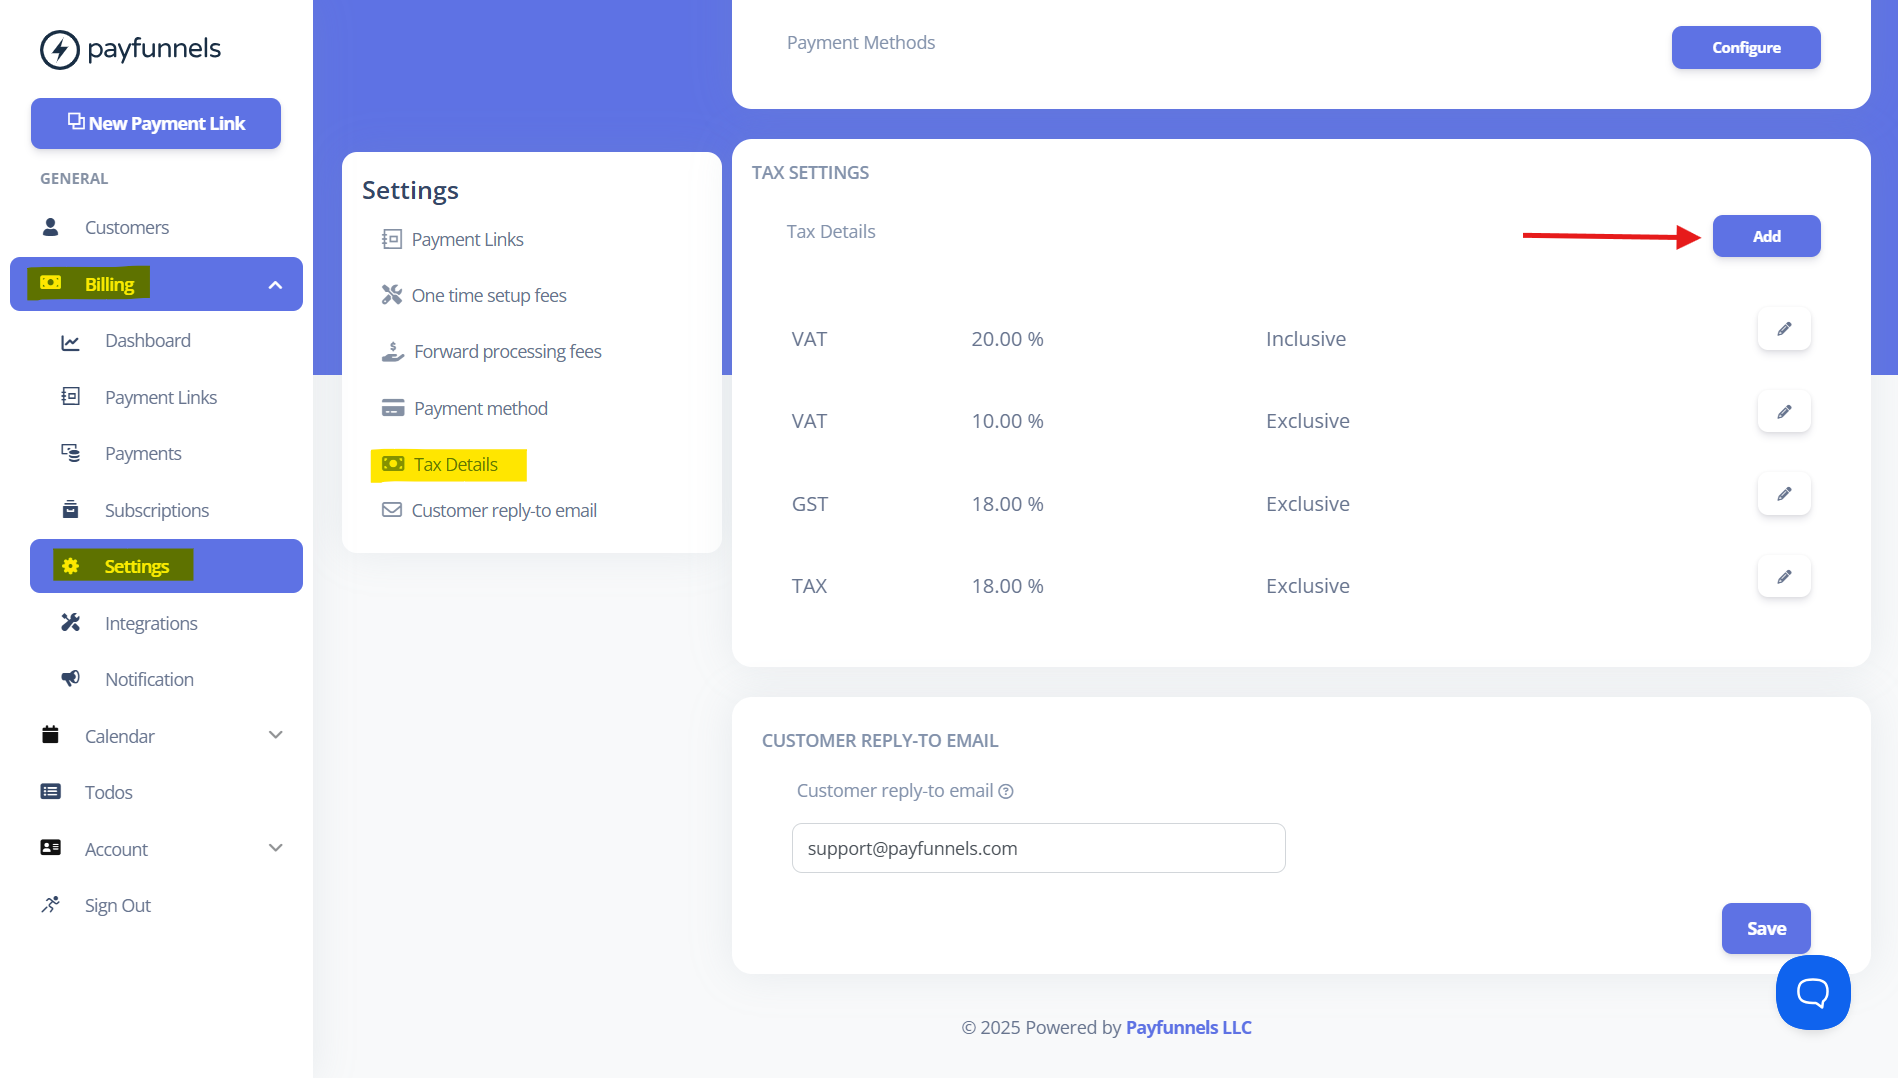Save the customer reply-to email

tap(1766, 928)
